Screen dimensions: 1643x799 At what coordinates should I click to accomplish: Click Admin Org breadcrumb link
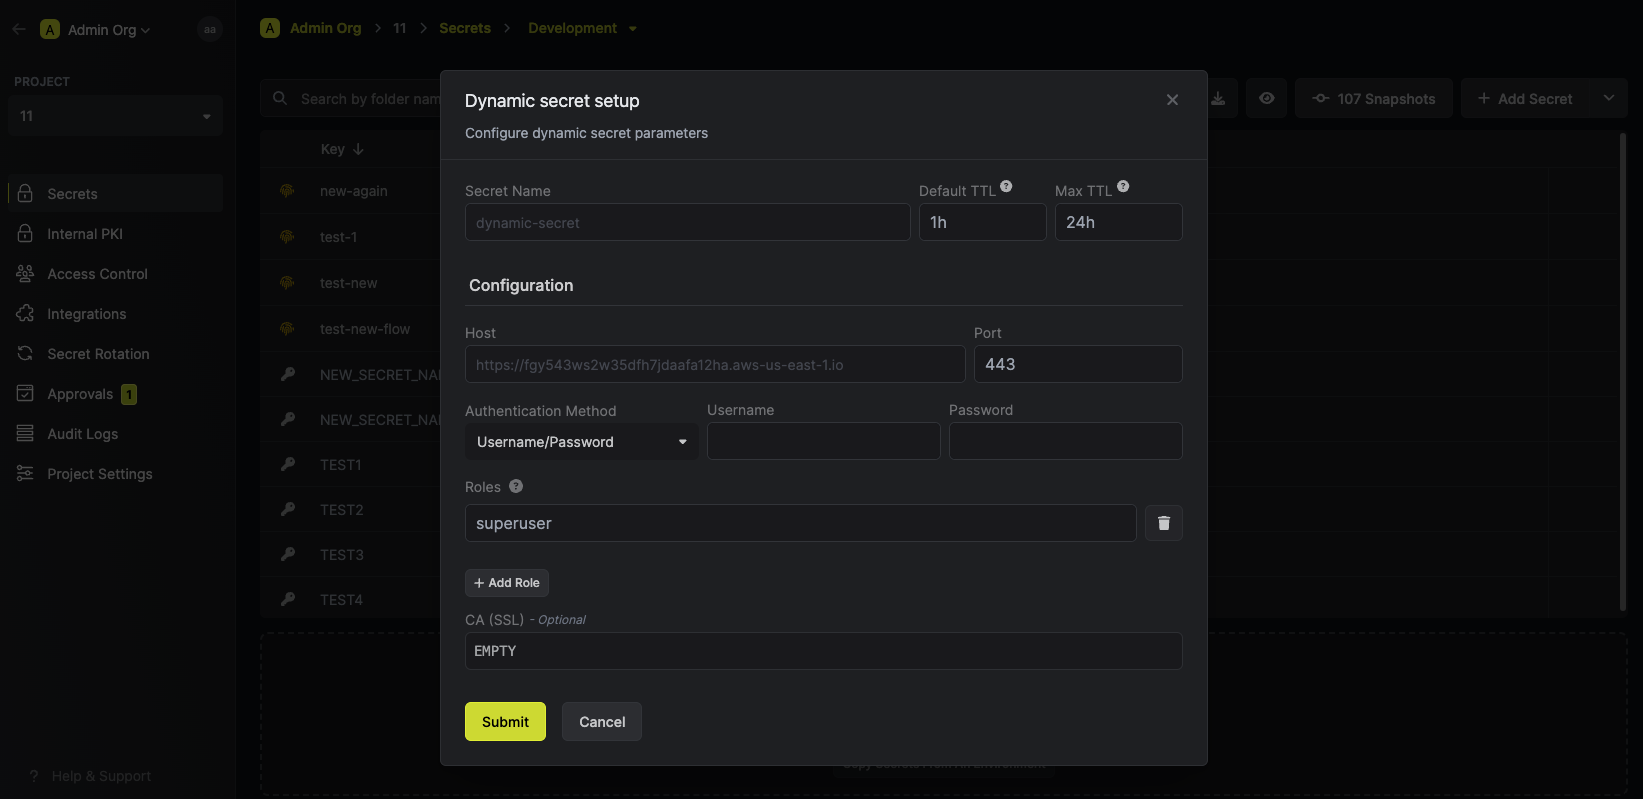click(x=325, y=28)
